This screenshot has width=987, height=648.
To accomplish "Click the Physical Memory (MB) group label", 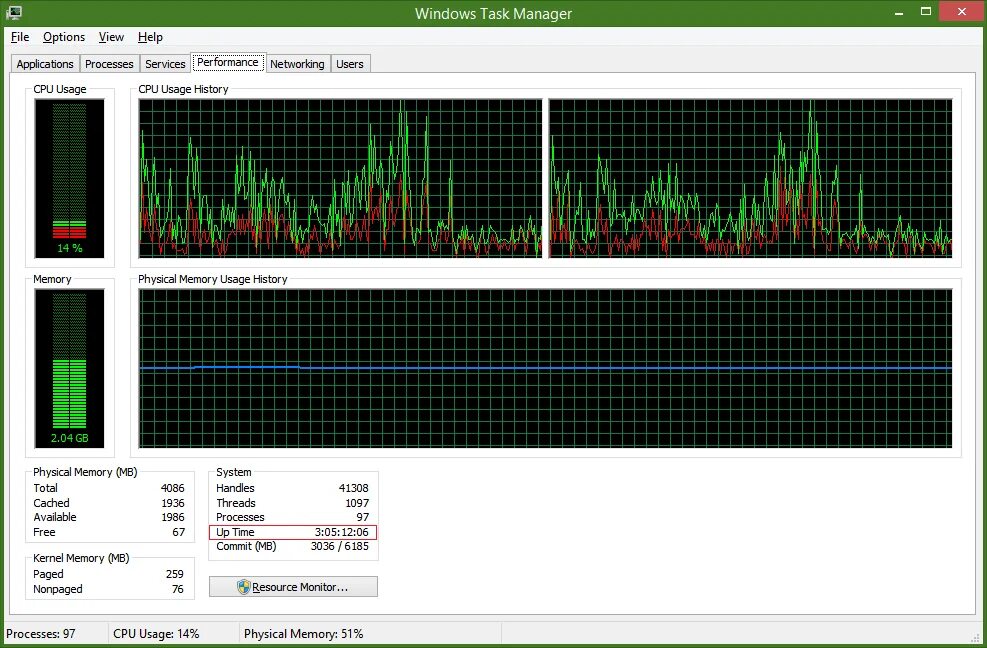I will coord(85,472).
